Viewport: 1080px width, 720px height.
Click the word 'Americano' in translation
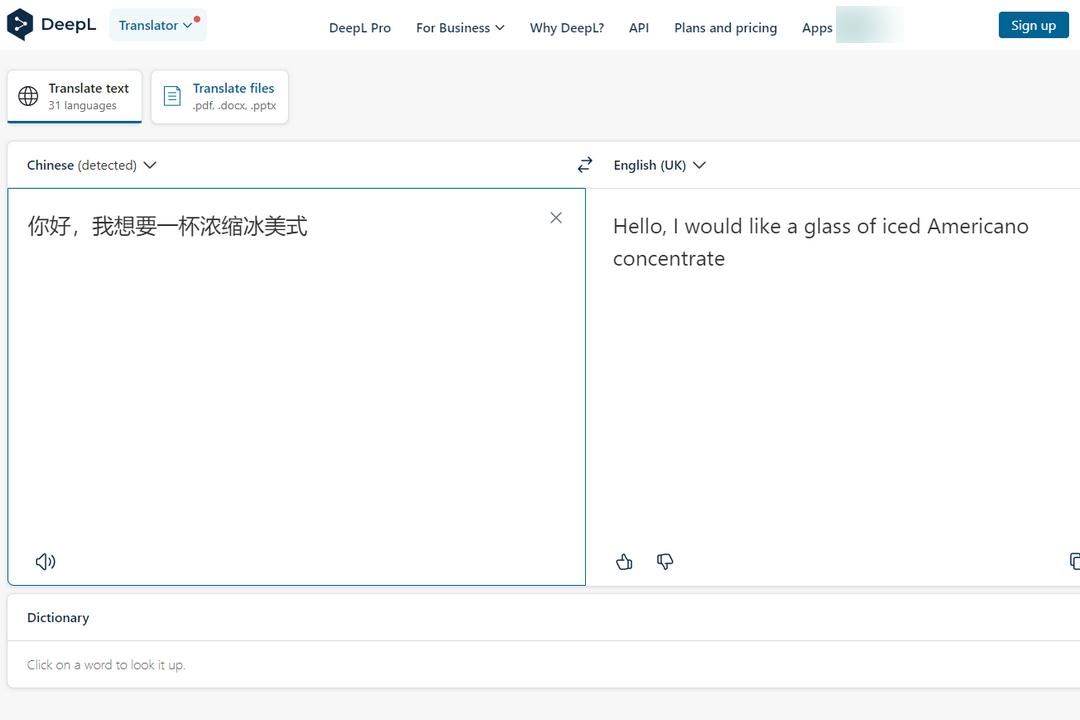pyautogui.click(x=978, y=226)
